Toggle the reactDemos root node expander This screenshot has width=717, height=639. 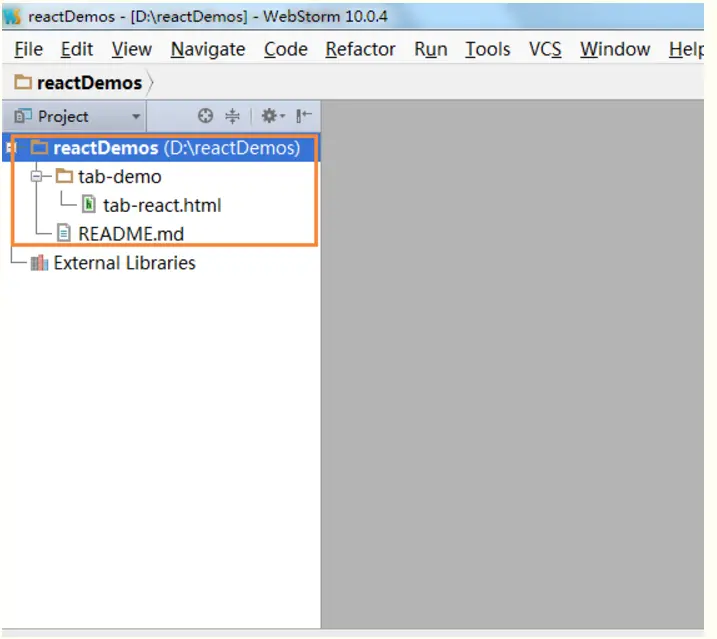click(x=11, y=148)
